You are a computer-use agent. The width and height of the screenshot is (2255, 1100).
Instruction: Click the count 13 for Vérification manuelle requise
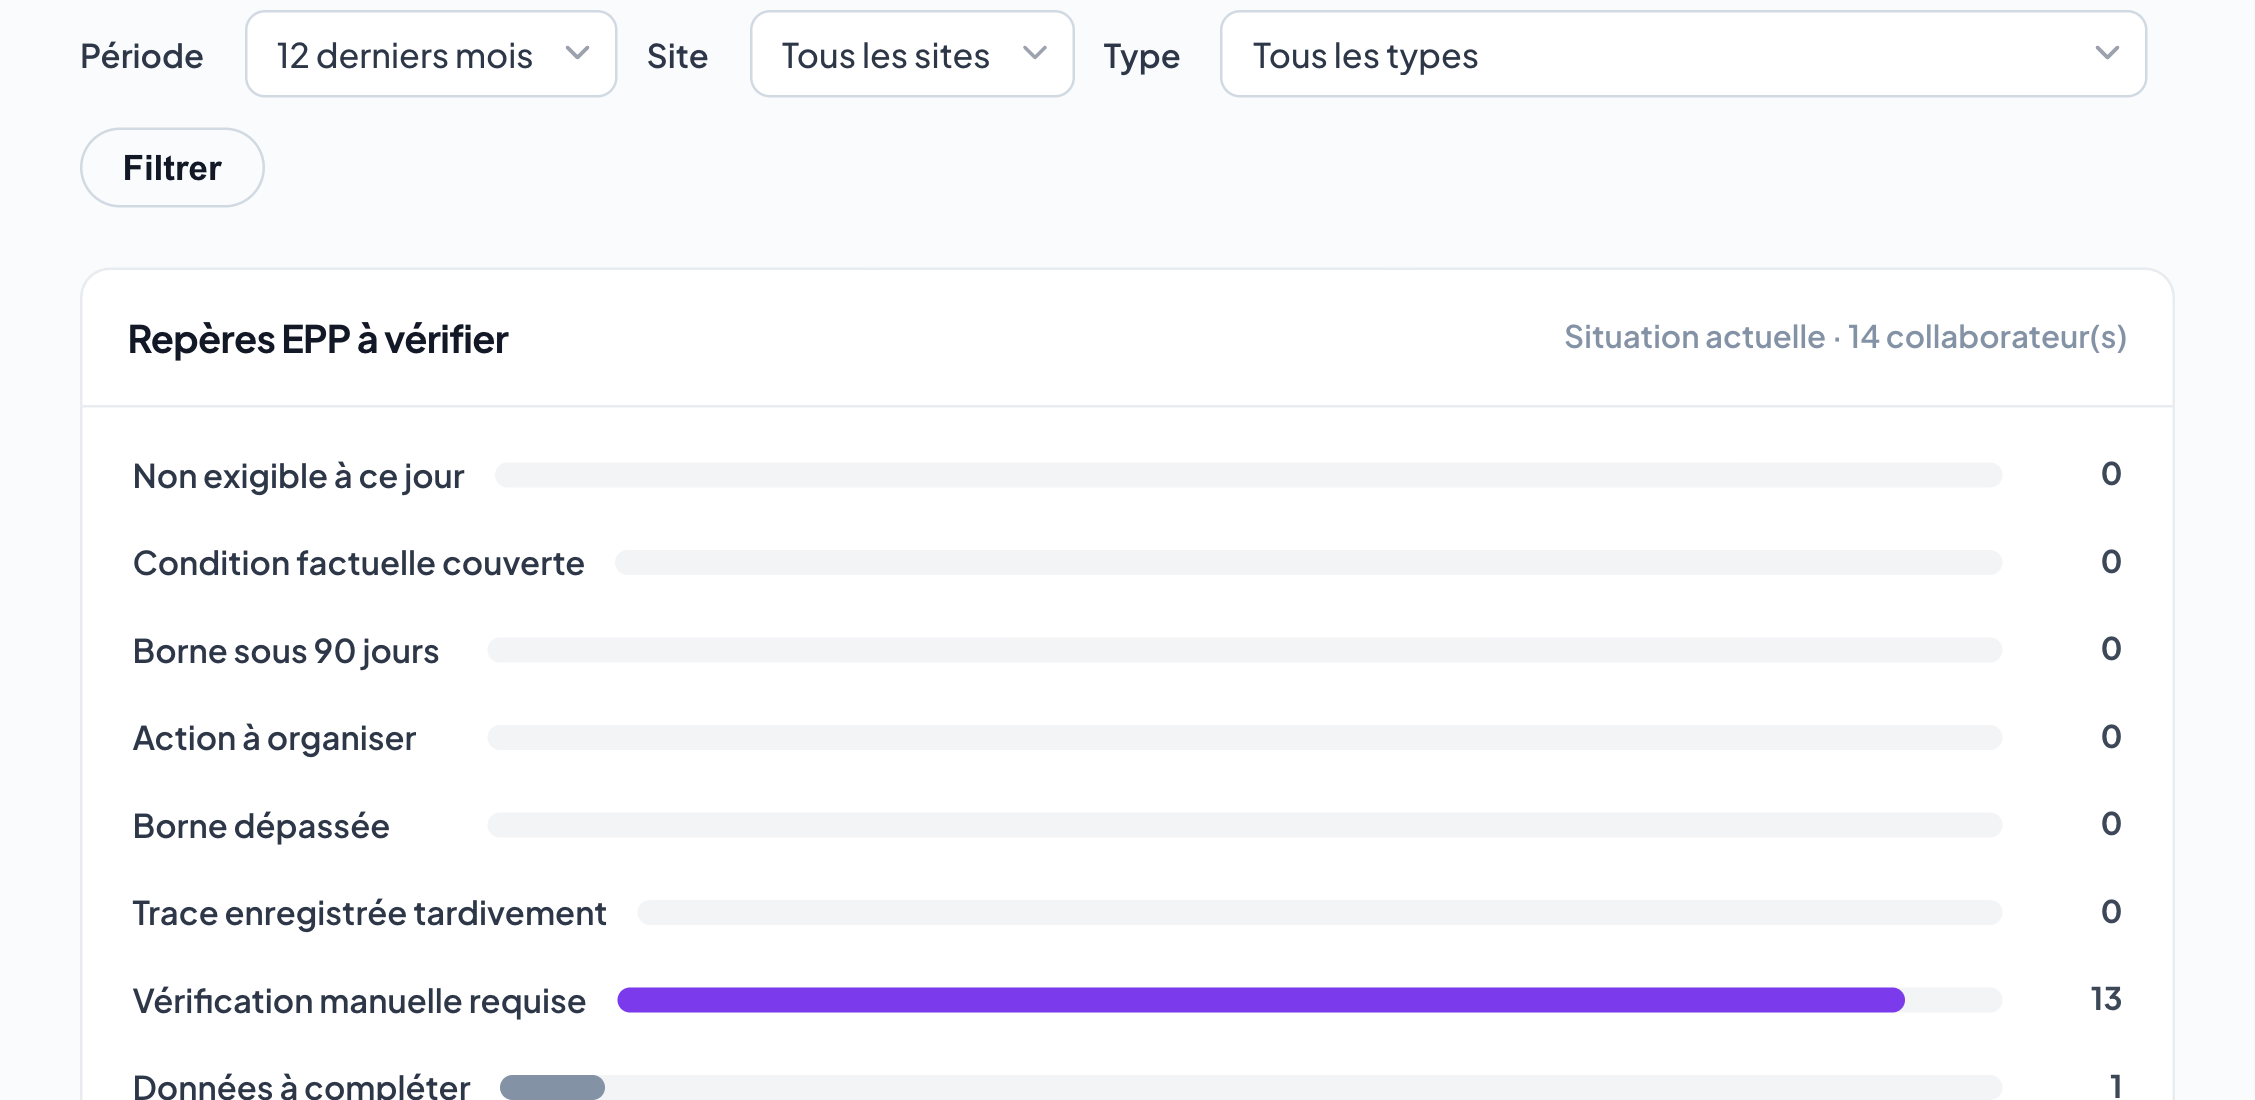[2106, 999]
